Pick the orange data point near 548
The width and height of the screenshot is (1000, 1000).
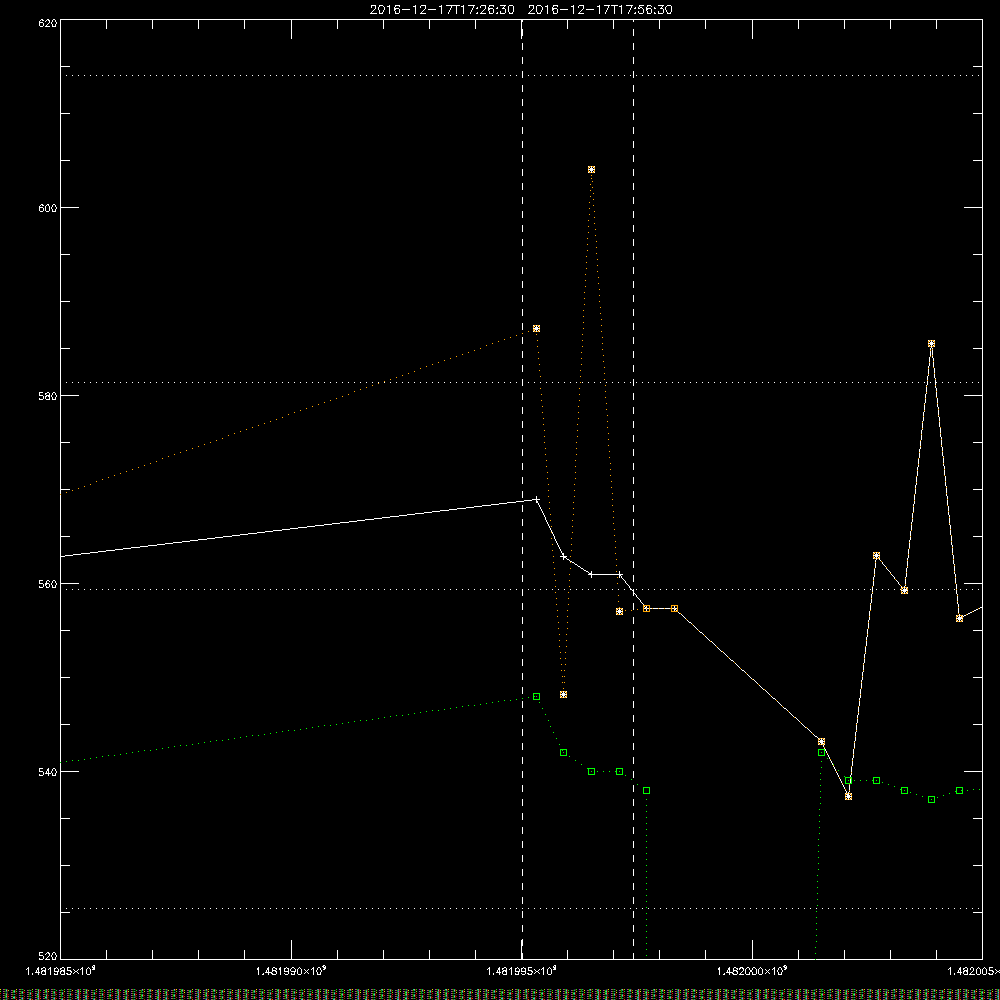coord(563,695)
